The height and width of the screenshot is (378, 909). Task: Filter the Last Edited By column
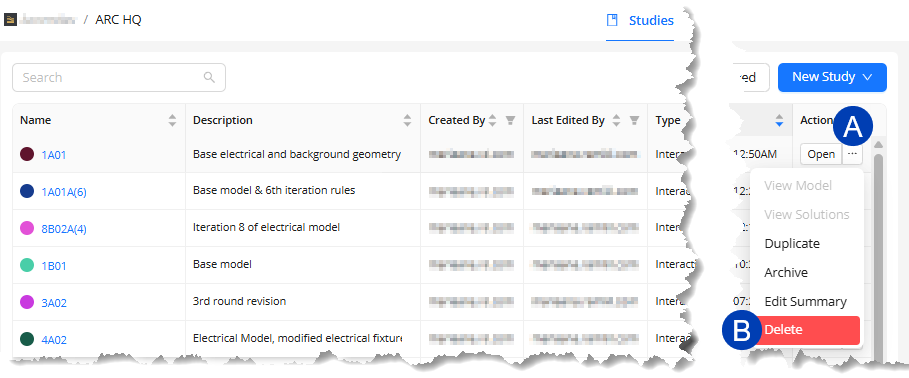[635, 121]
